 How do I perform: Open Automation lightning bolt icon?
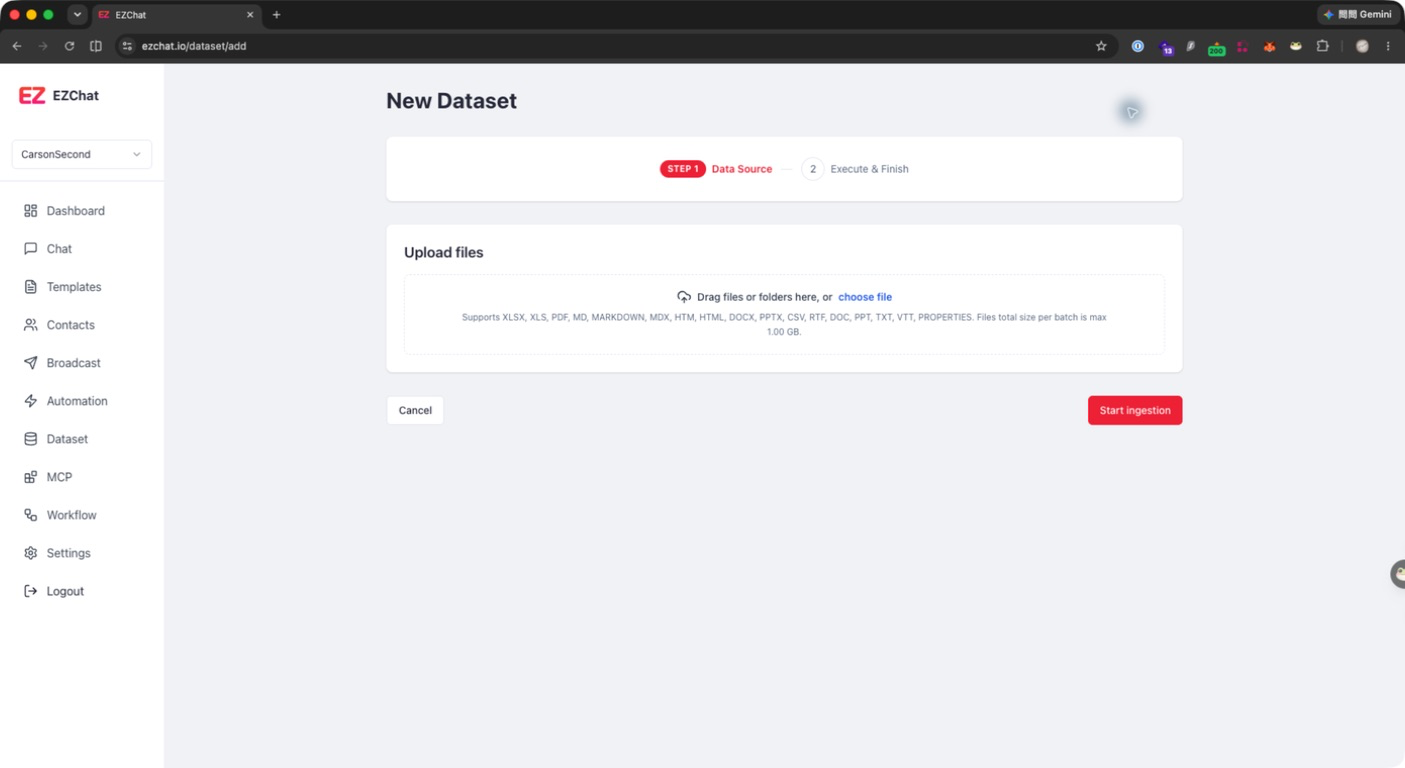pos(30,401)
